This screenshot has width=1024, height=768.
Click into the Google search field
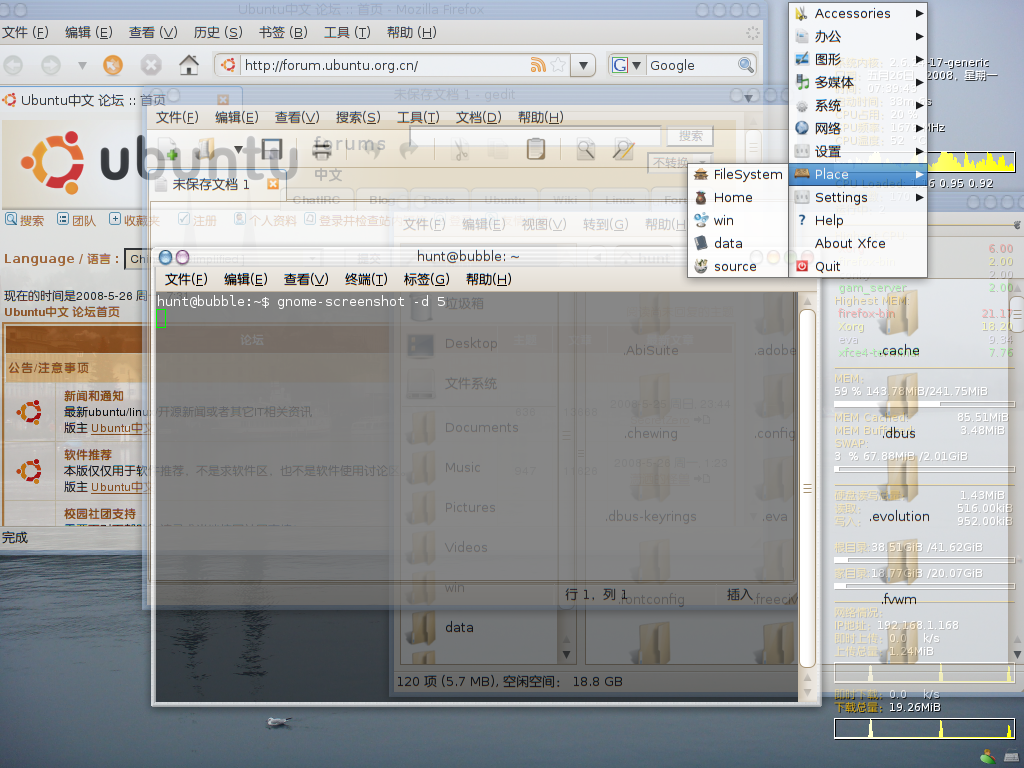pos(692,65)
